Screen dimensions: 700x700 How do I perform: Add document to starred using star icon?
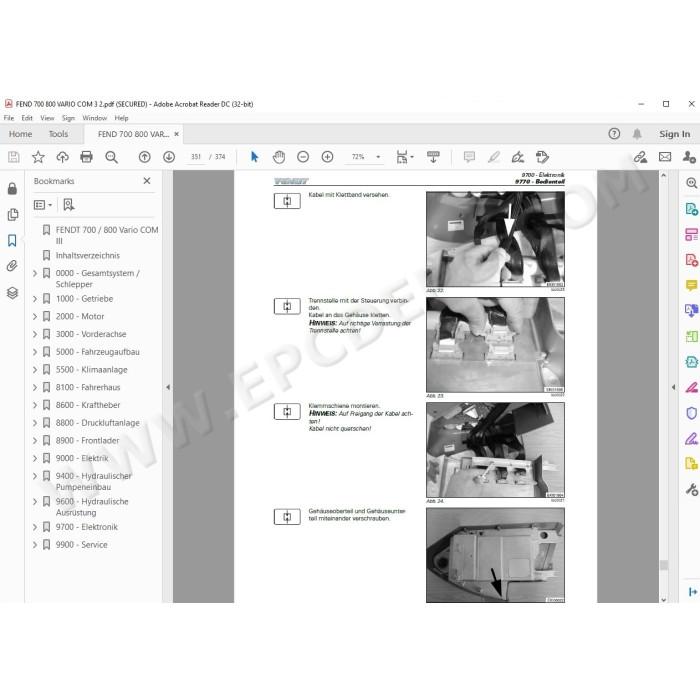coord(38,157)
